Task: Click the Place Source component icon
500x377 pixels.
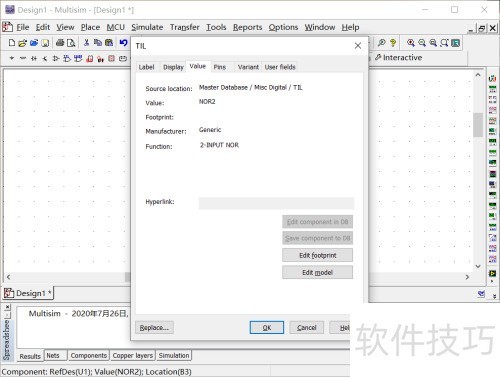Action: click(12, 59)
